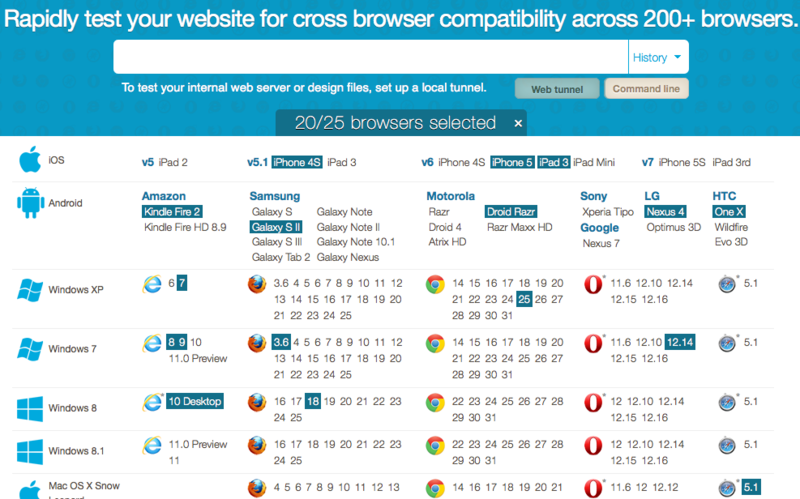Deselect IE 10 Desktop on Windows 8
Image resolution: width=800 pixels, height=499 pixels.
tap(195, 401)
